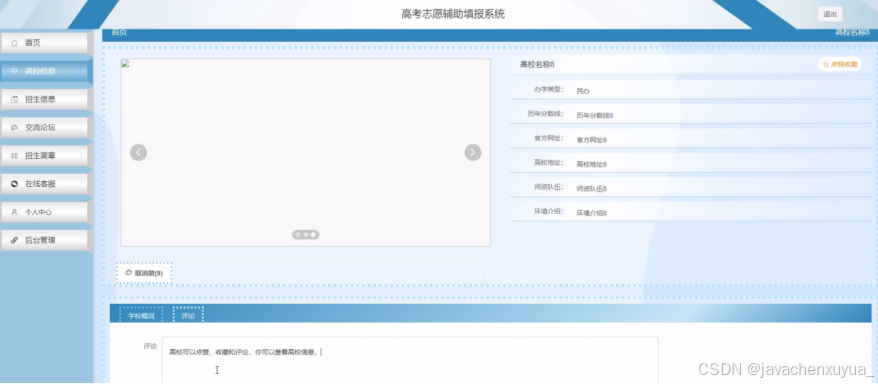Click the flag icon beside 高校信息
The height and width of the screenshot is (384, 878).
pyautogui.click(x=15, y=71)
